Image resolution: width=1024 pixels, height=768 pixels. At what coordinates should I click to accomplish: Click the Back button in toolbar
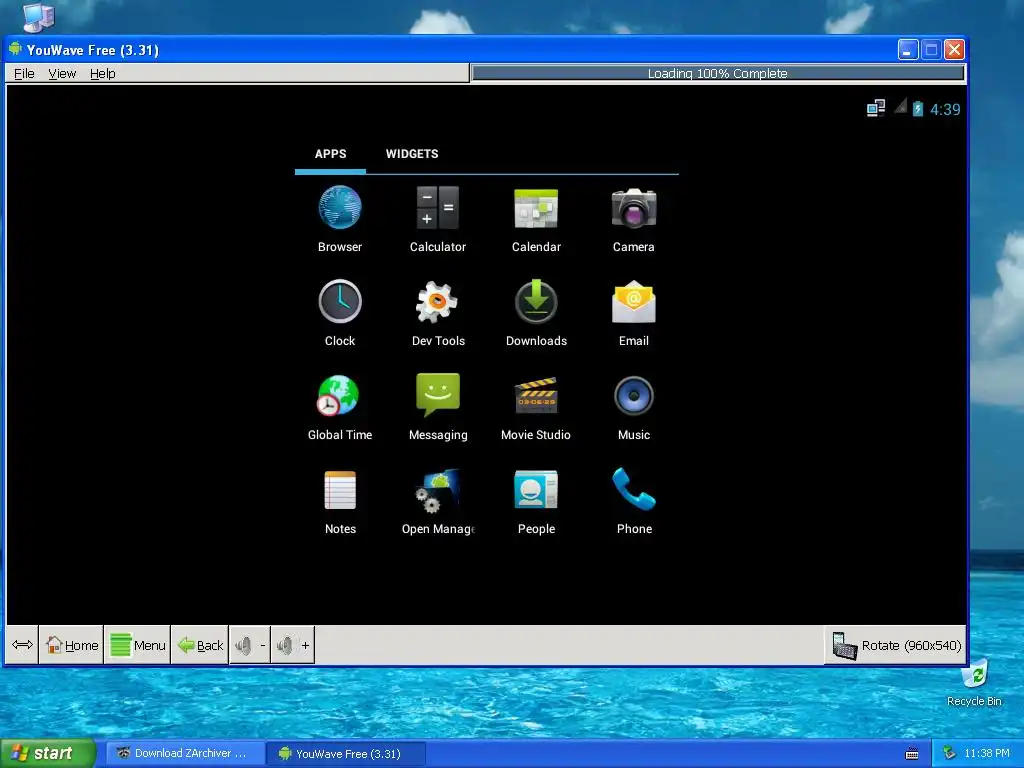point(200,645)
